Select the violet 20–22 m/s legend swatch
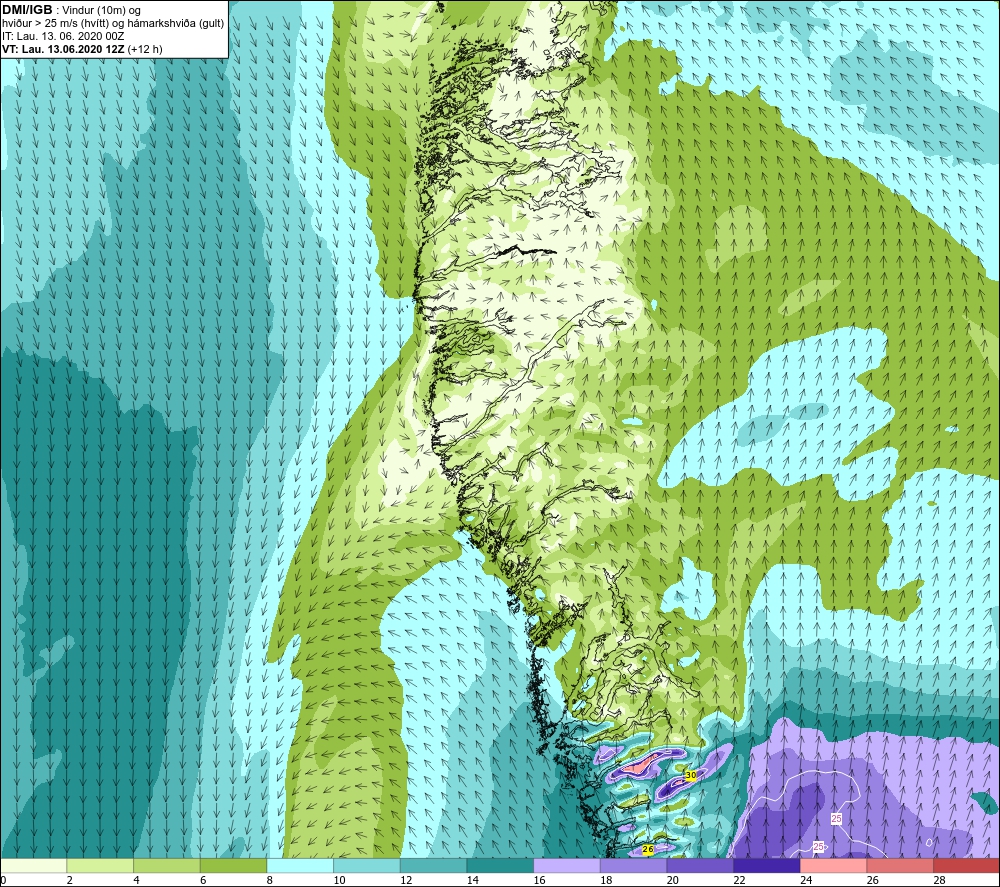 pyautogui.click(x=700, y=865)
